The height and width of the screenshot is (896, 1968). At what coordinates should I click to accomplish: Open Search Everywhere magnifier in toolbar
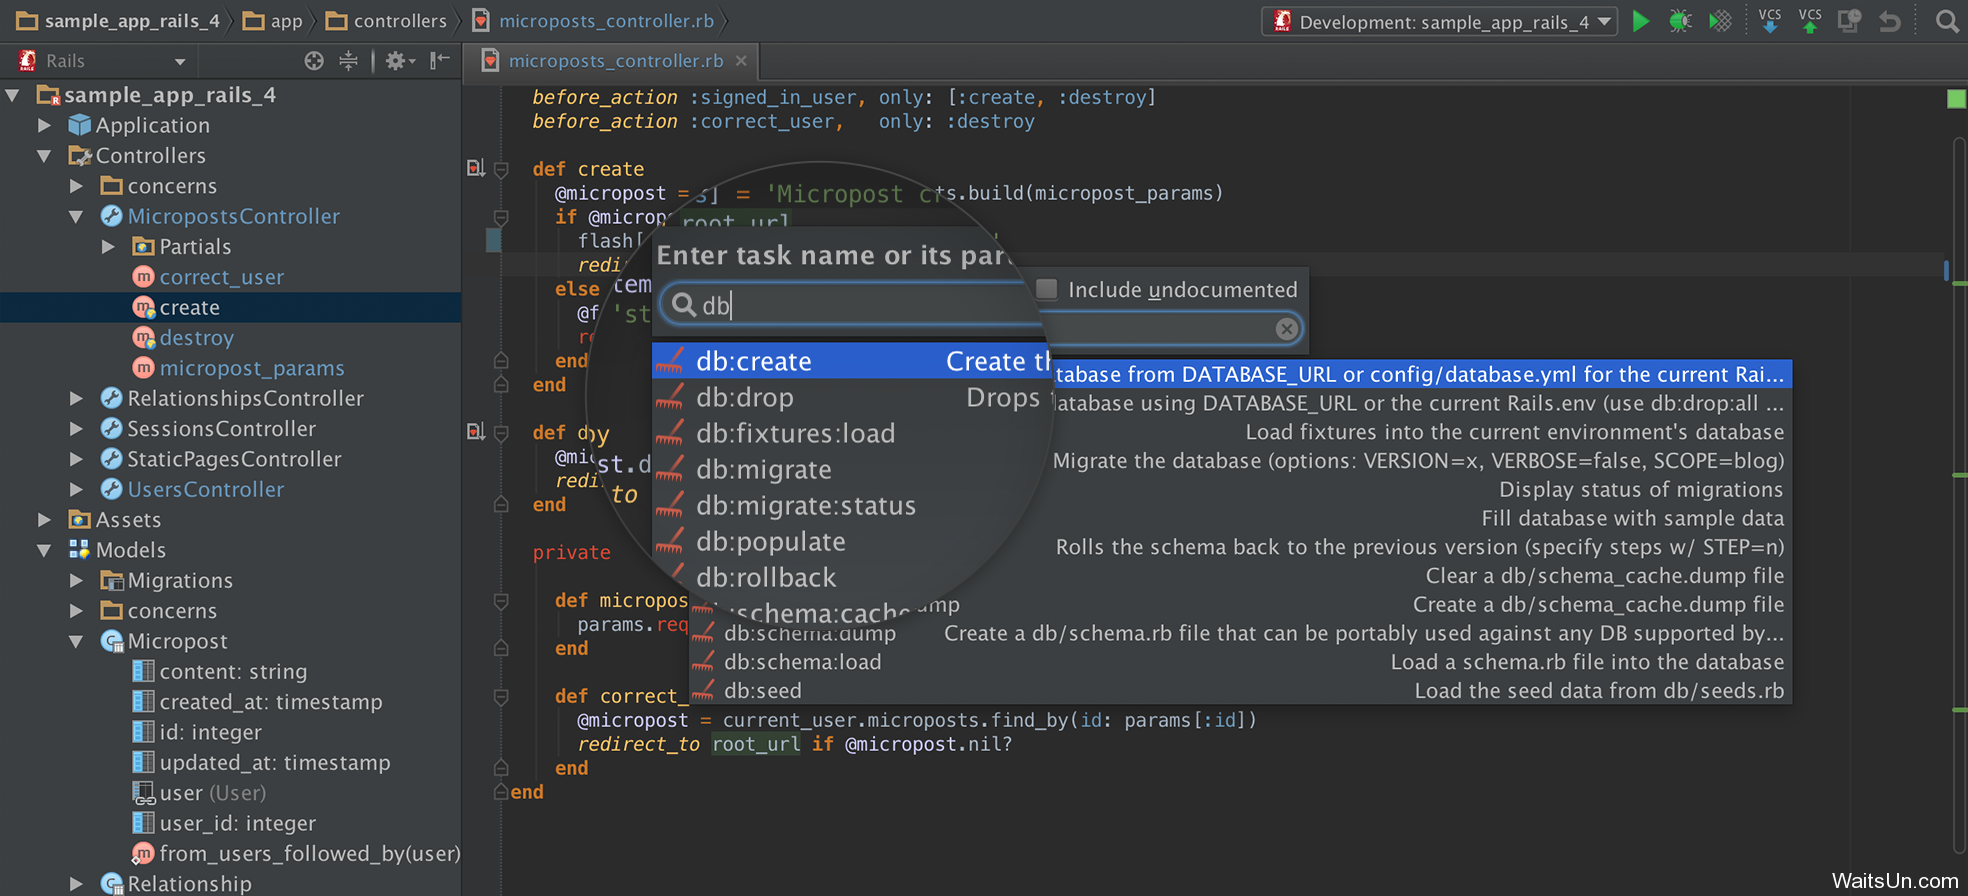coord(1946,21)
